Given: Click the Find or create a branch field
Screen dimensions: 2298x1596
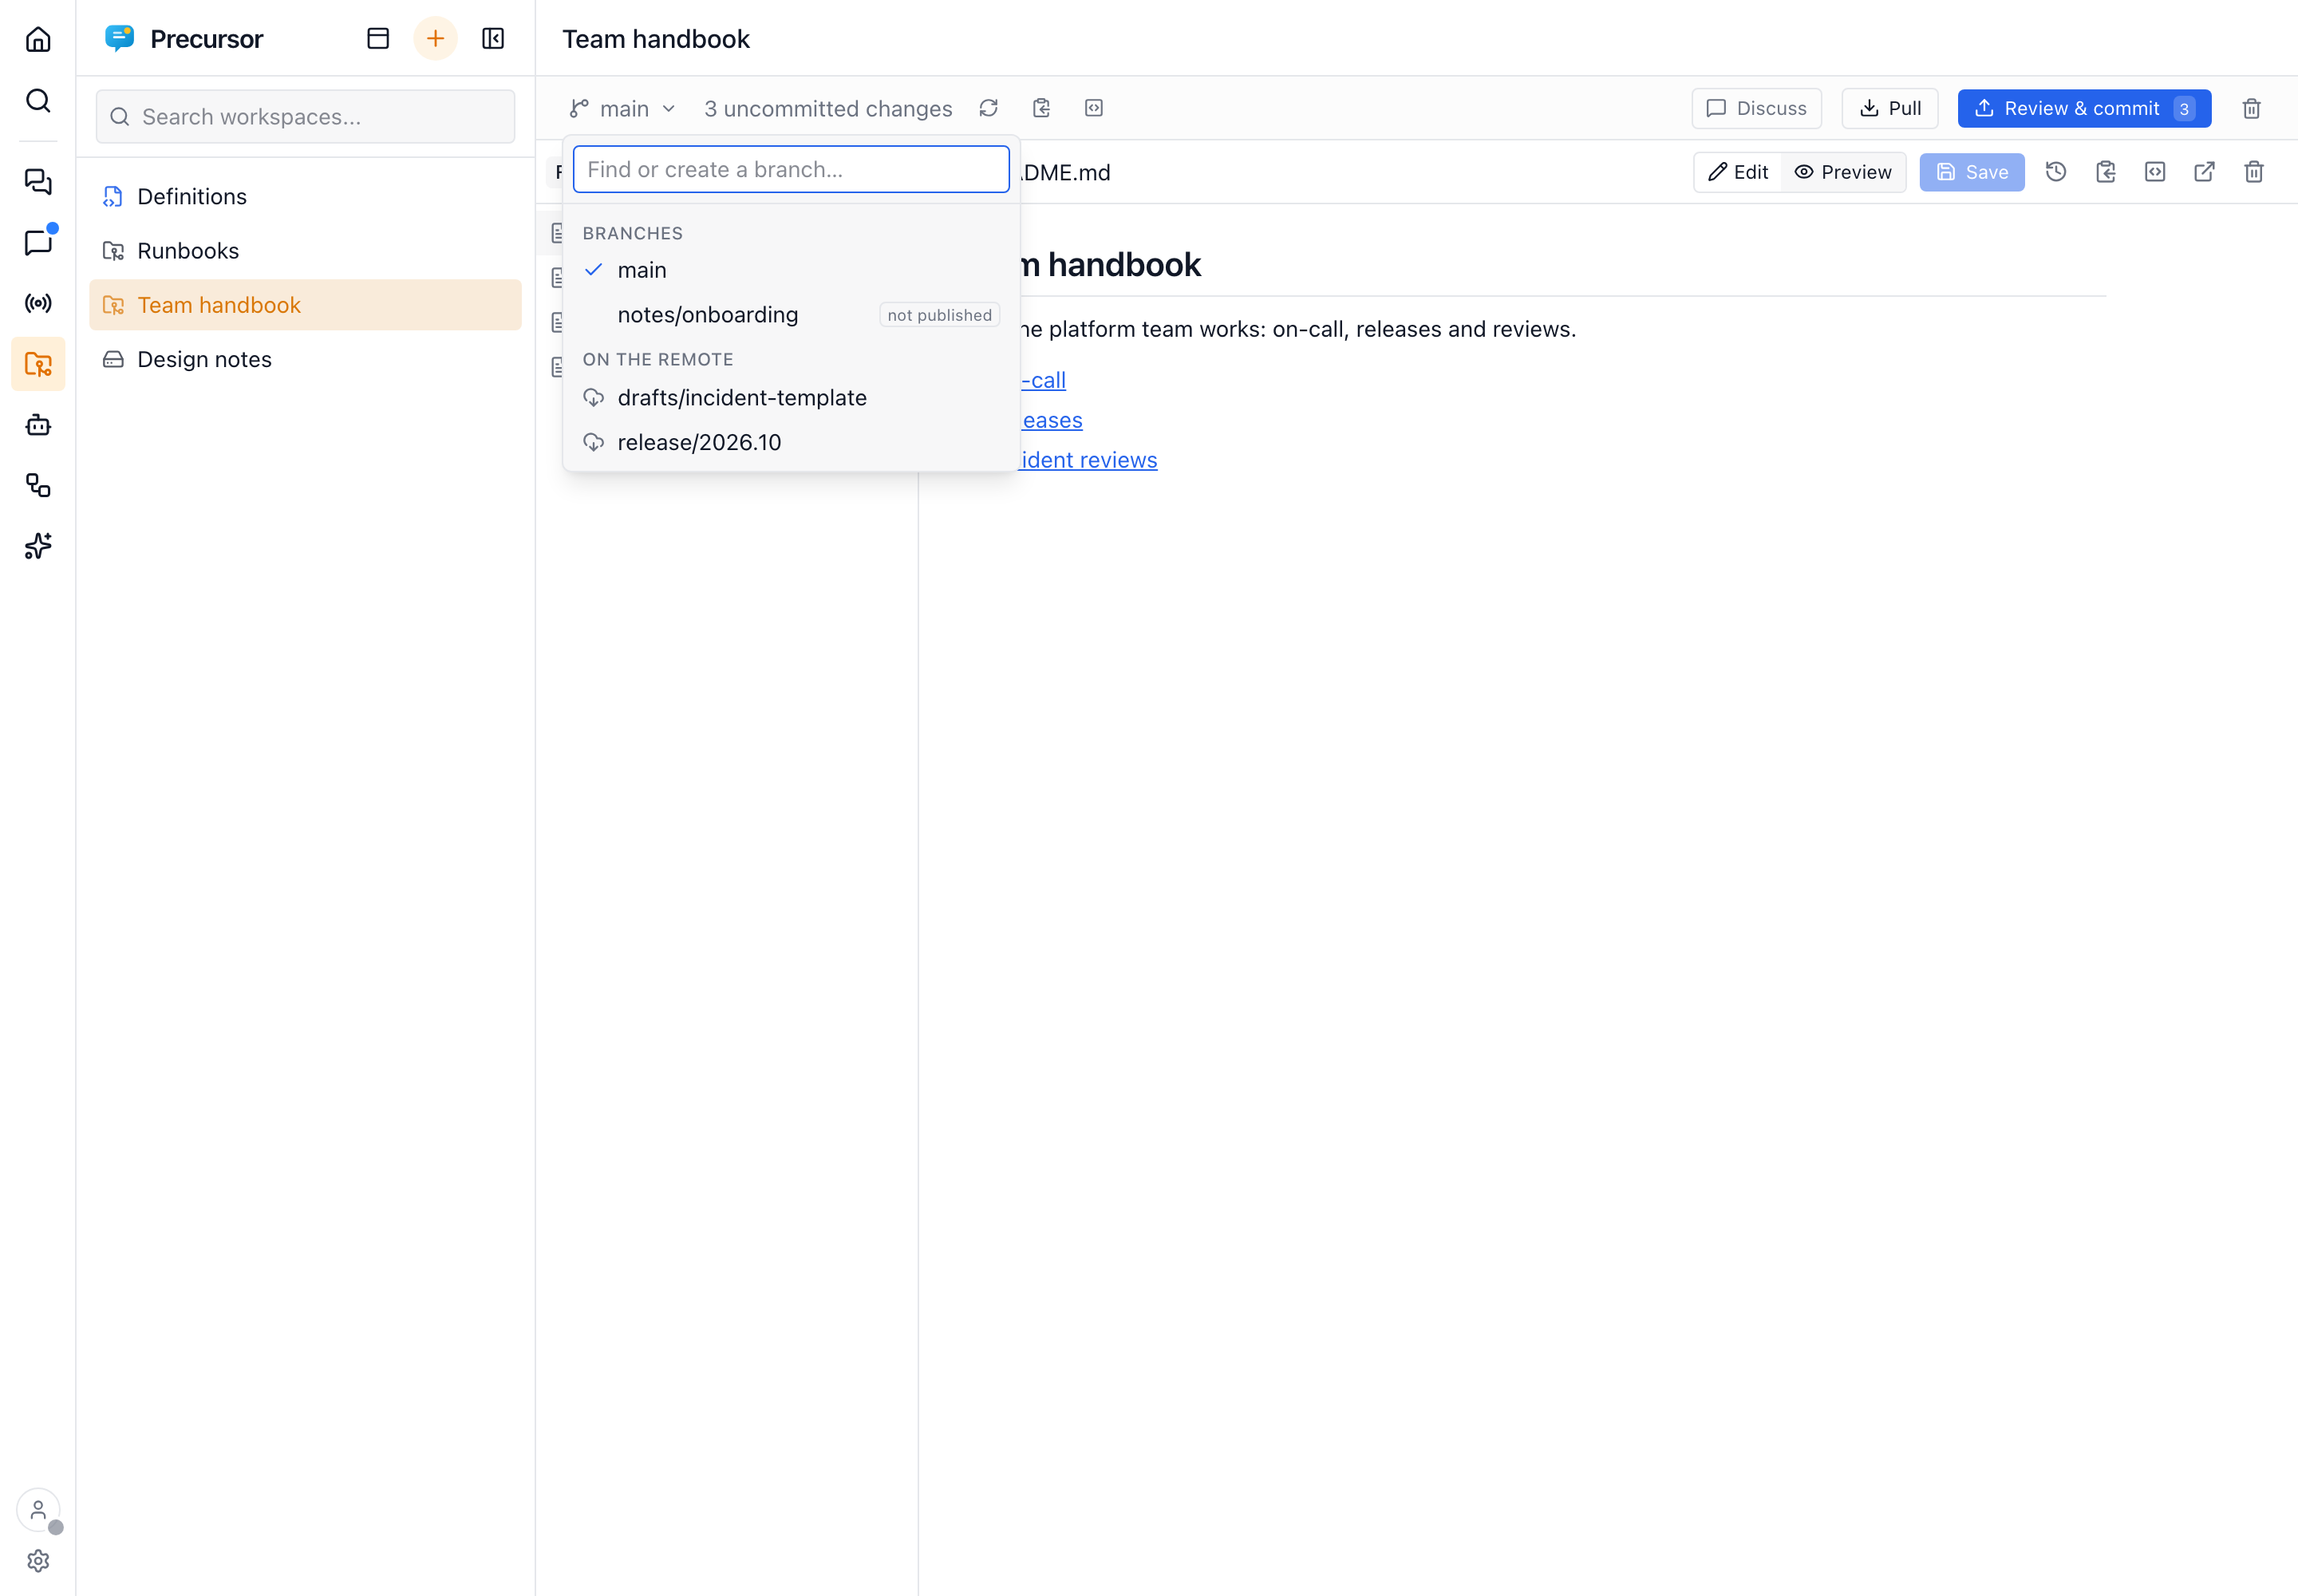Looking at the screenshot, I should [791, 169].
